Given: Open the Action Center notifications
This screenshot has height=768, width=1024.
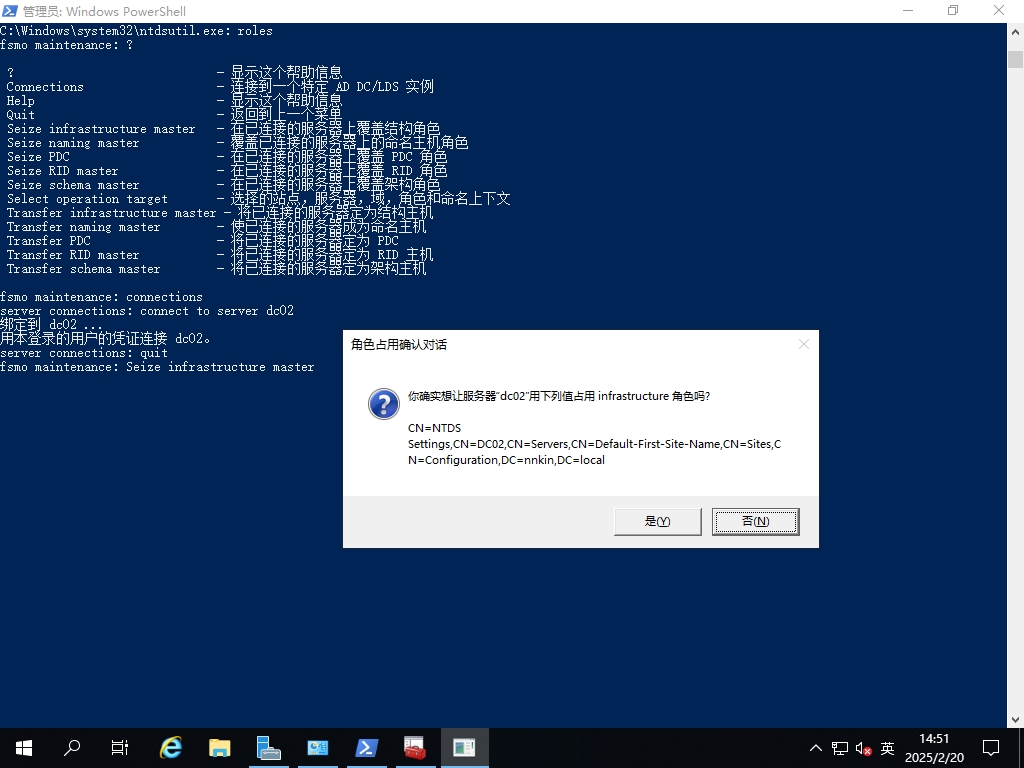Looking at the screenshot, I should (990, 747).
